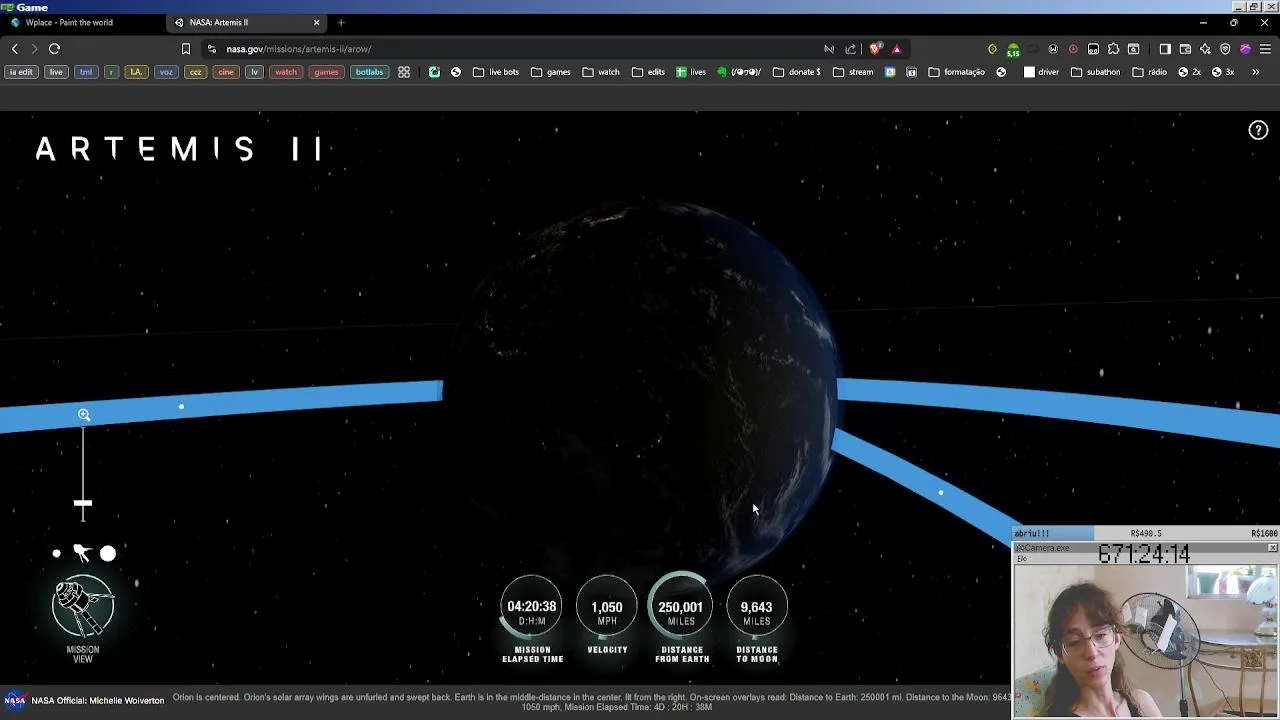Open the Brave Rewards triangle icon

click(897, 49)
